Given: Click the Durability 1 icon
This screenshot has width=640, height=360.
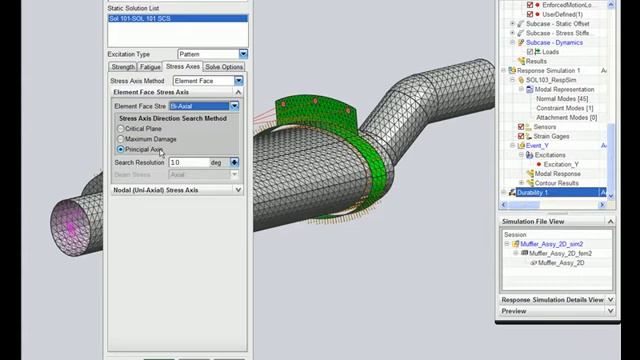Looking at the screenshot, I should pyautogui.click(x=512, y=193).
